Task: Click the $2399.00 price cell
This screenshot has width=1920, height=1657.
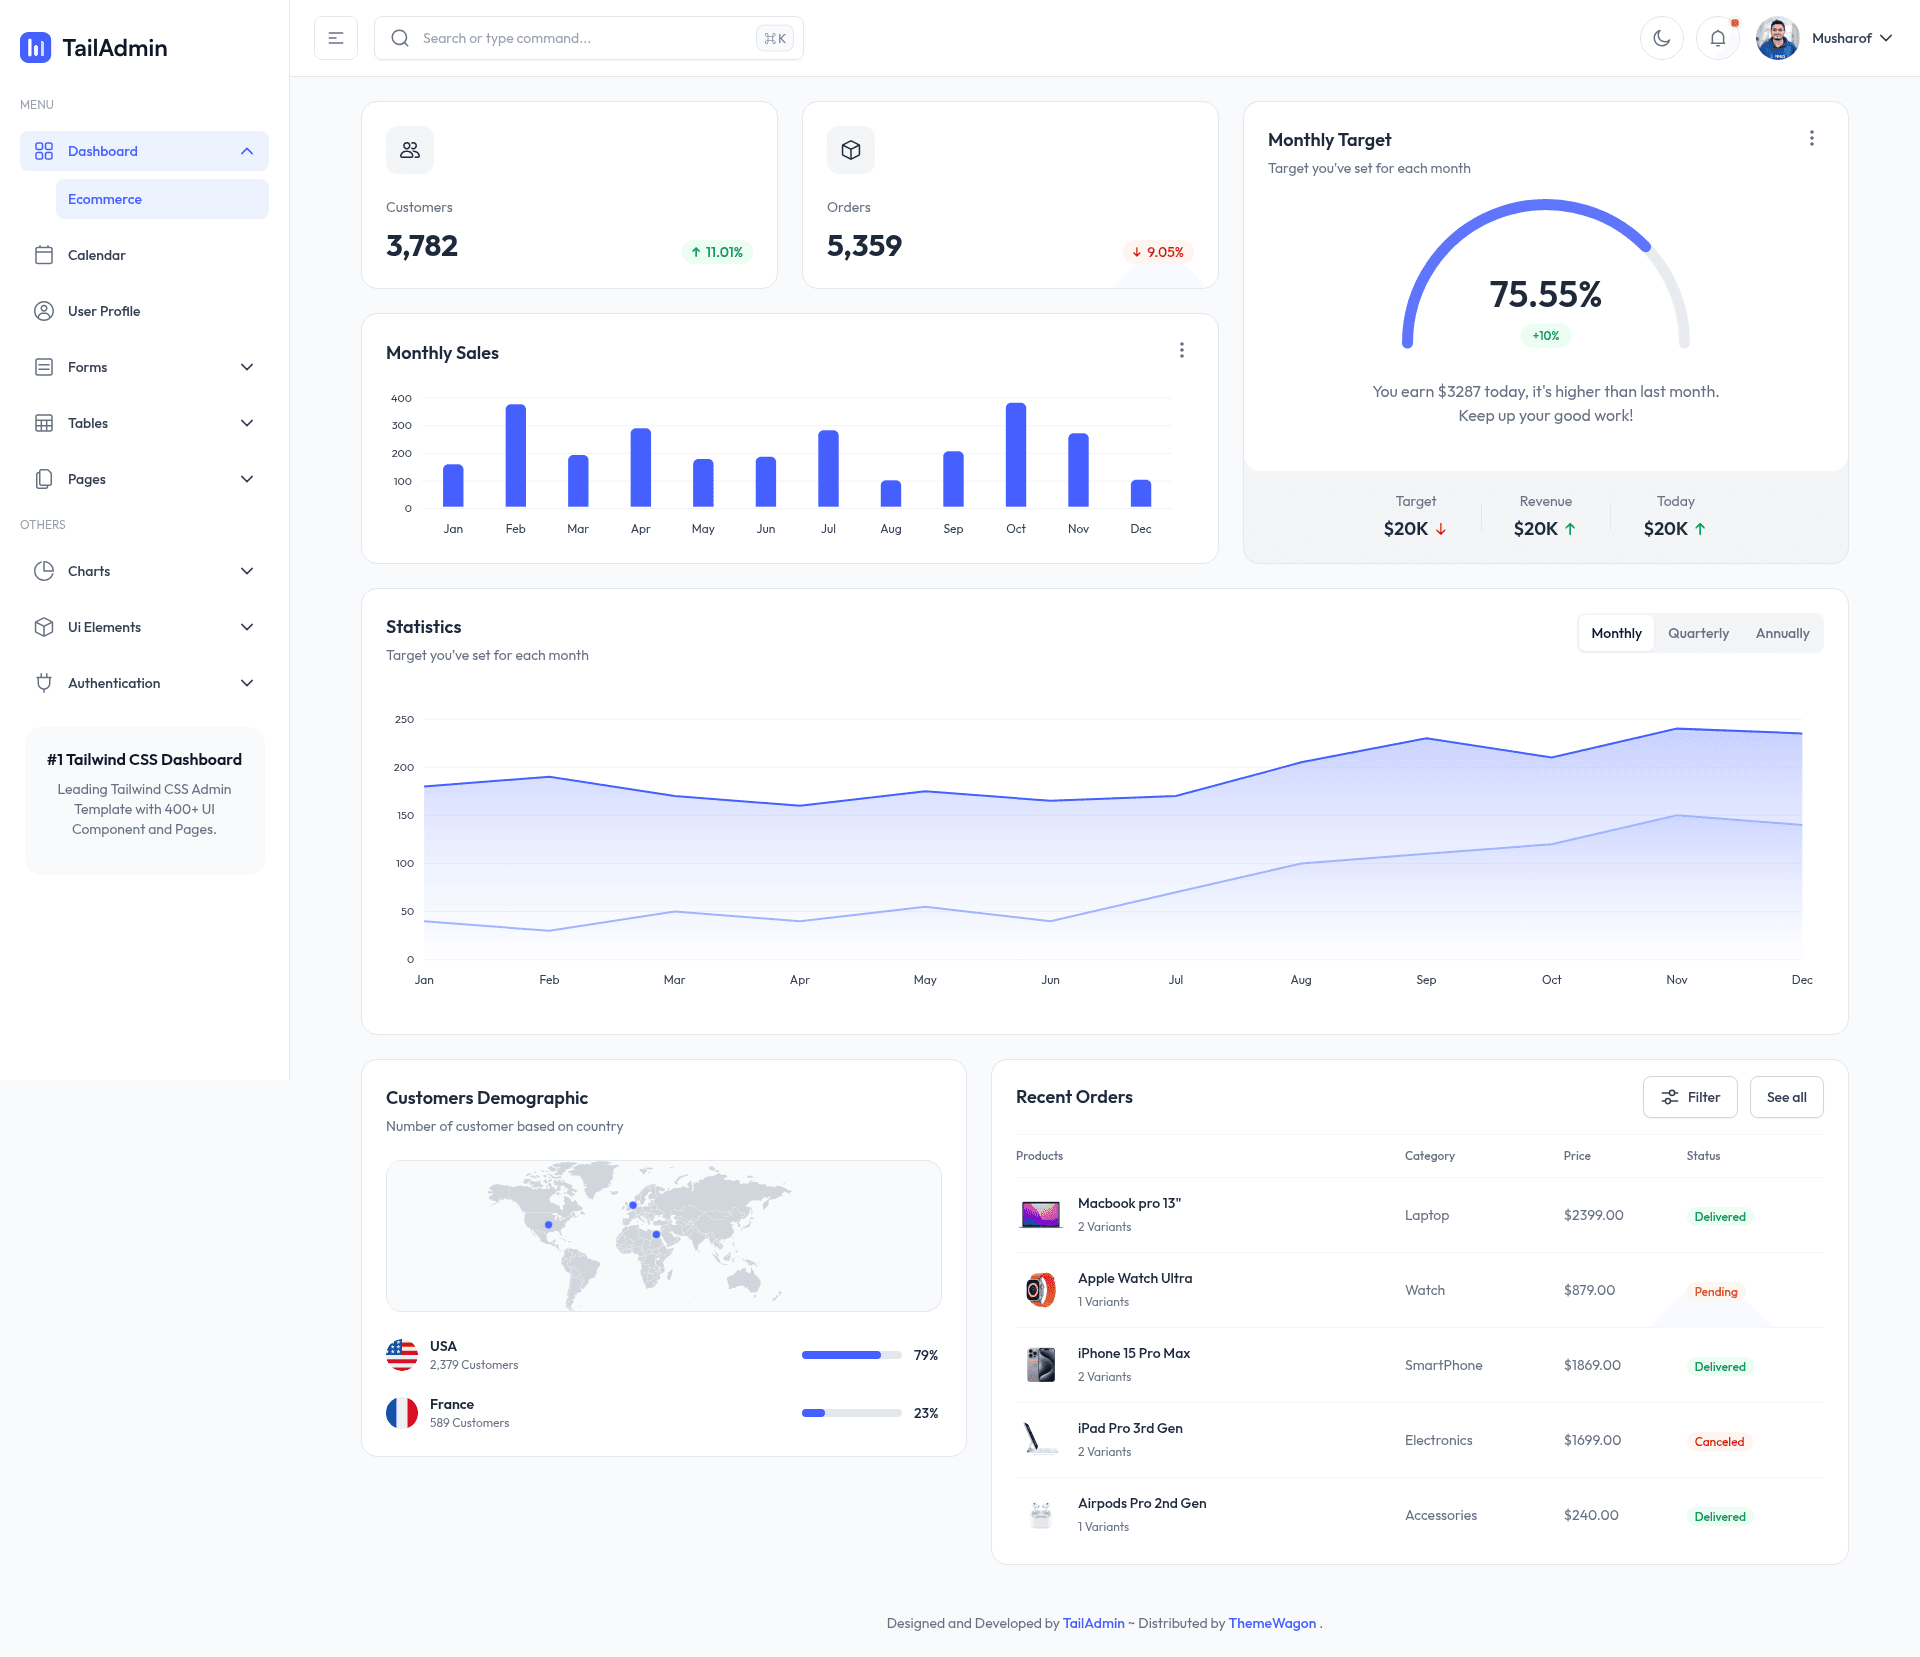Action: click(x=1594, y=1215)
